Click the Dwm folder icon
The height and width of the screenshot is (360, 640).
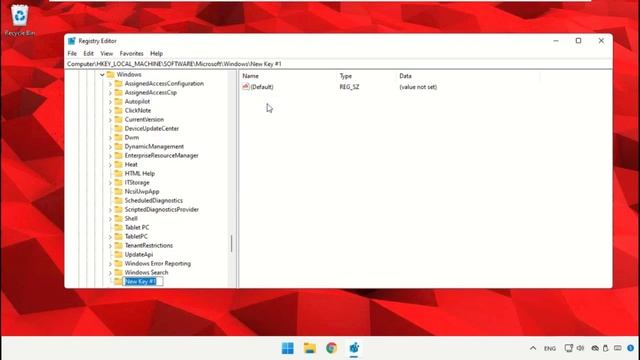point(118,137)
